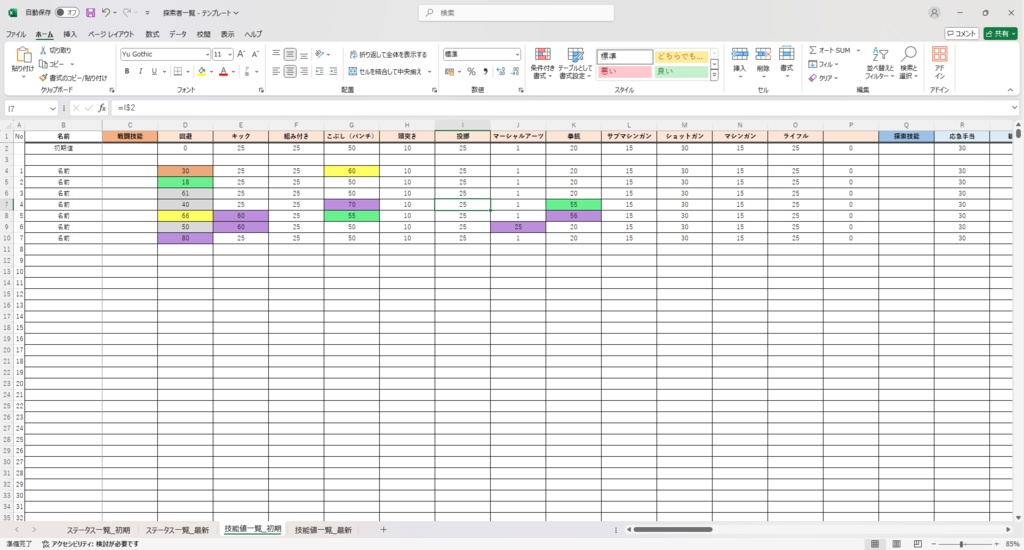Open Conditional Formatting (条件付き書式) icon
Viewport: 1024px width, 550px height.
tap(543, 55)
